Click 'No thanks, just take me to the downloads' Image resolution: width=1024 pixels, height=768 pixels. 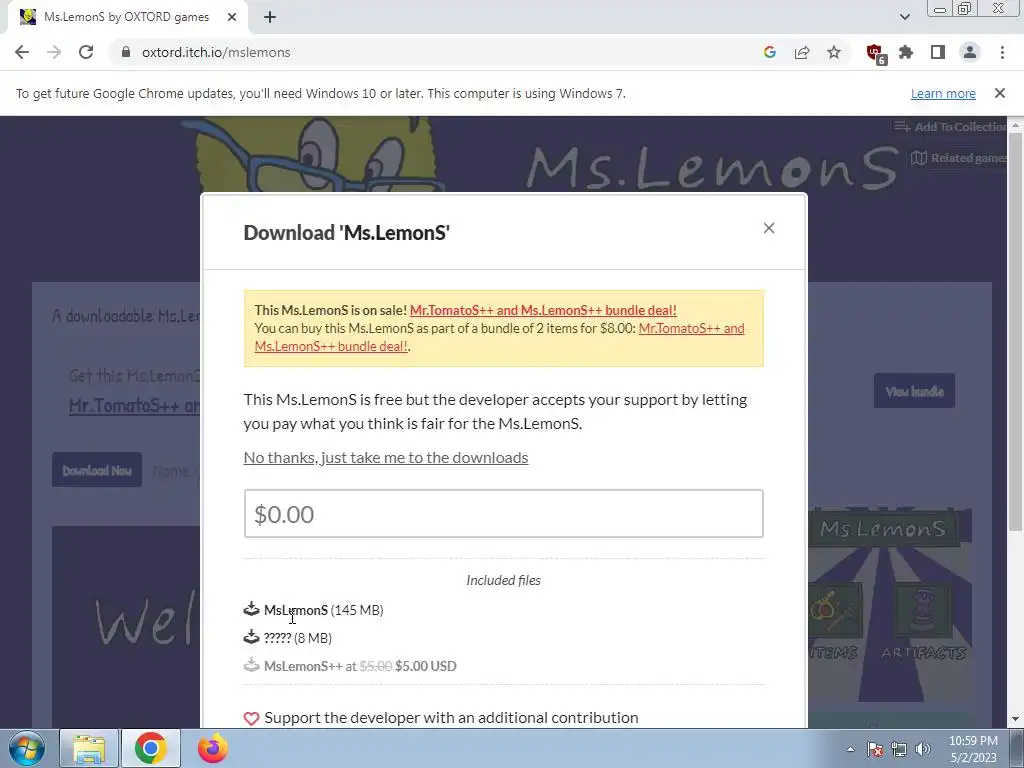[x=385, y=457]
